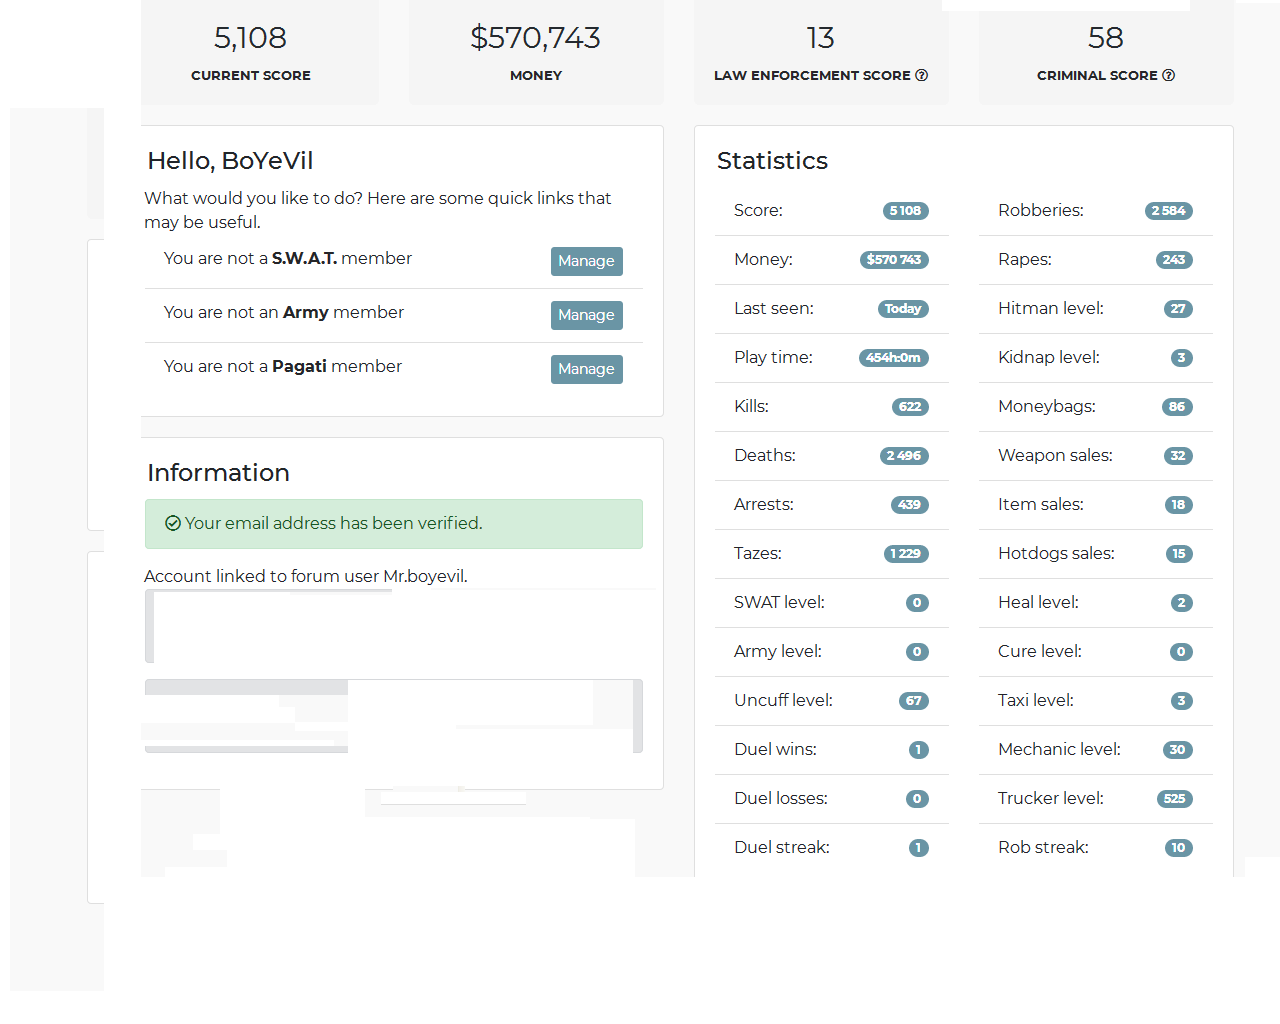Image resolution: width=1280 pixels, height=1024 pixels.
Task: Click the Criminal Score help icon
Action: pos(1169,75)
